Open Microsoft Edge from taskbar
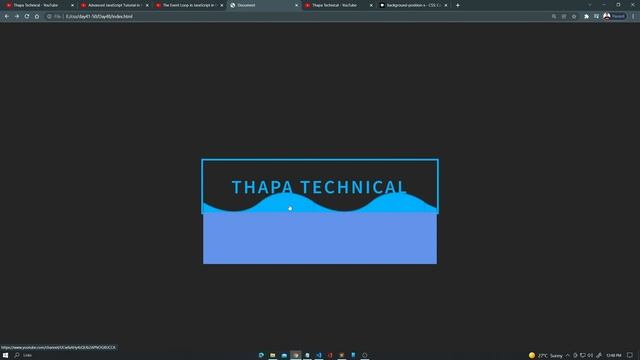Image resolution: width=640 pixels, height=360 pixels. coord(261,355)
